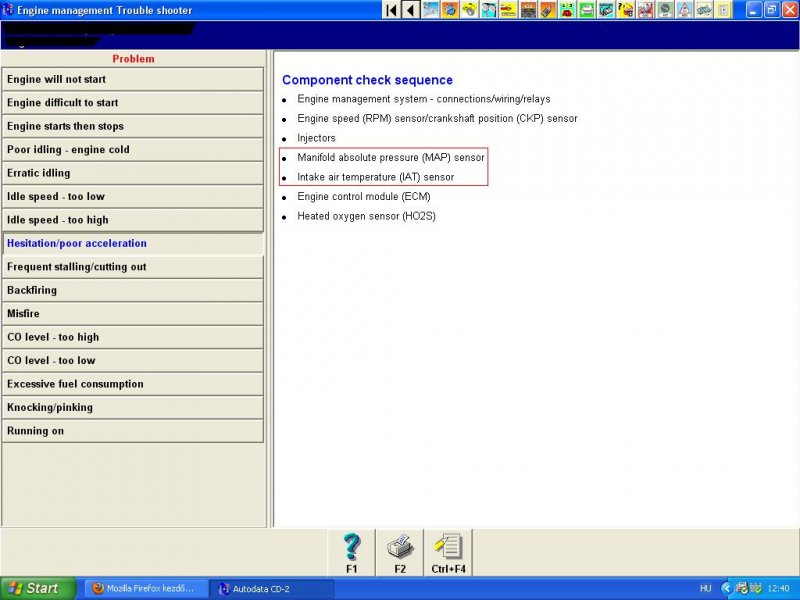Image resolution: width=800 pixels, height=600 pixels.
Task: Click the cyan icon with two round pulleys
Action: tap(489, 10)
